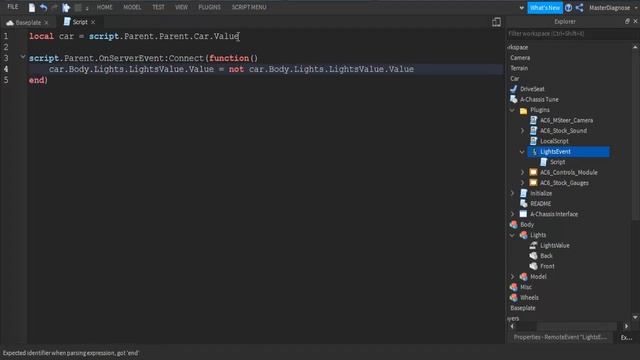Focus the Filter workspace search box
The width and height of the screenshot is (640, 360).
click(567, 34)
